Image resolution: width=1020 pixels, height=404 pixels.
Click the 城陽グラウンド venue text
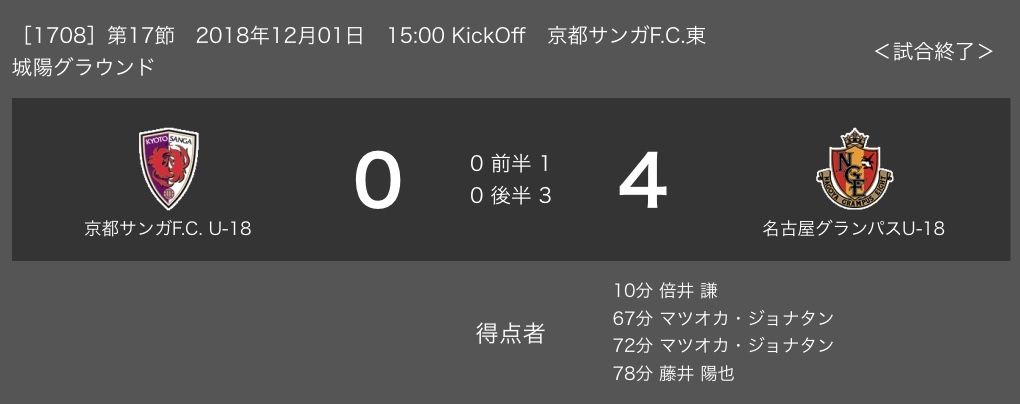[83, 68]
